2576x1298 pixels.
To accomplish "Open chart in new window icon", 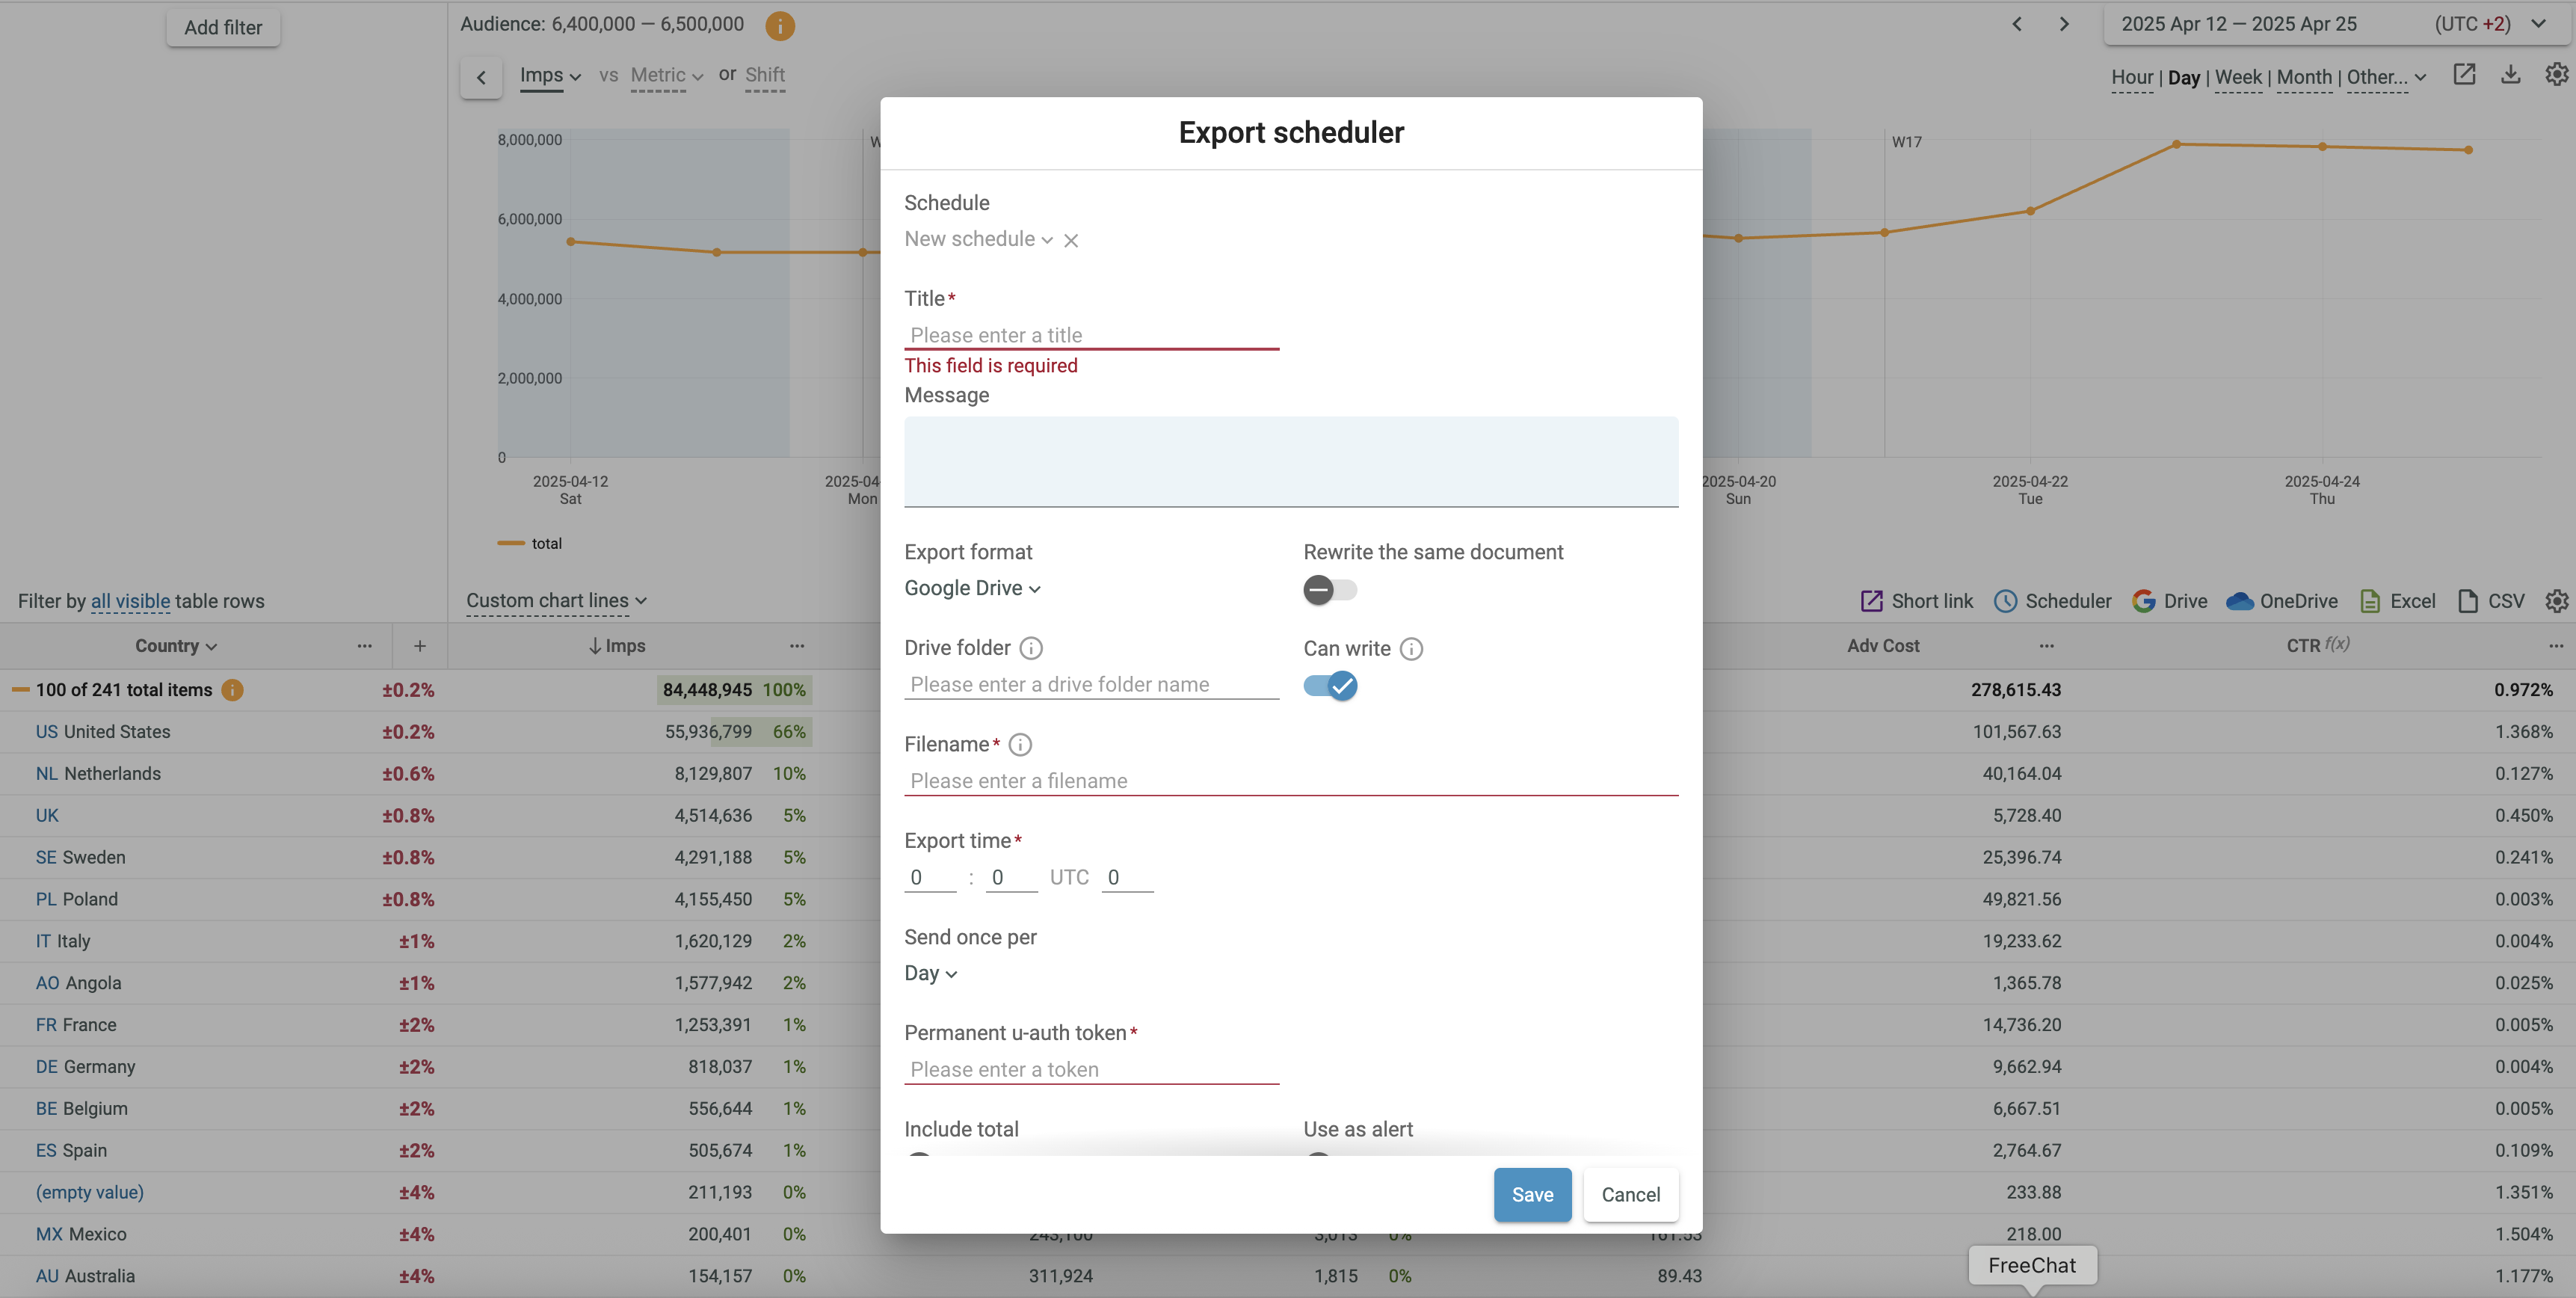I will coord(2464,75).
